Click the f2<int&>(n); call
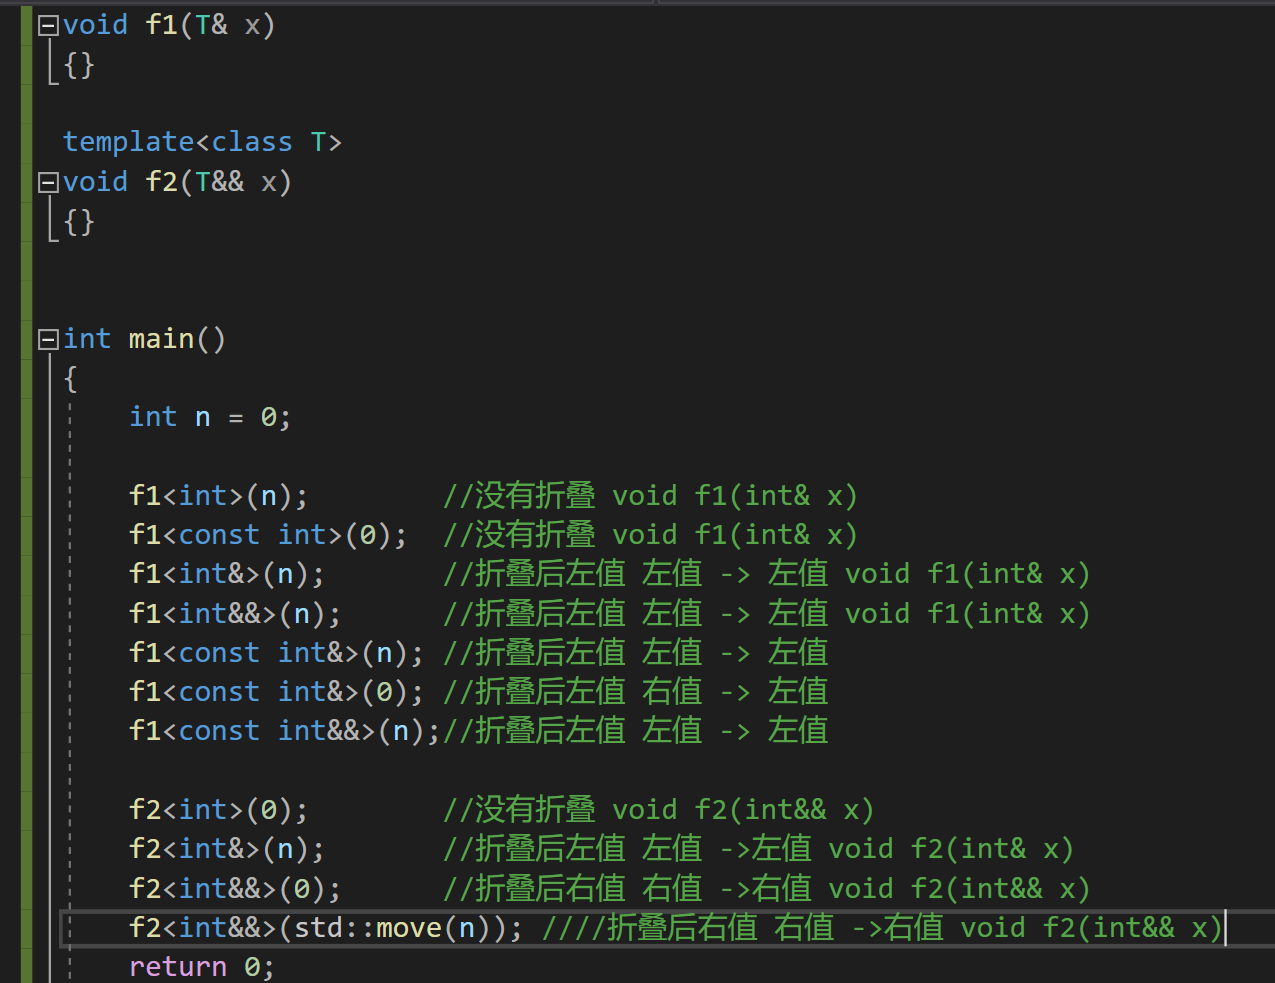The width and height of the screenshot is (1275, 983). tap(227, 849)
